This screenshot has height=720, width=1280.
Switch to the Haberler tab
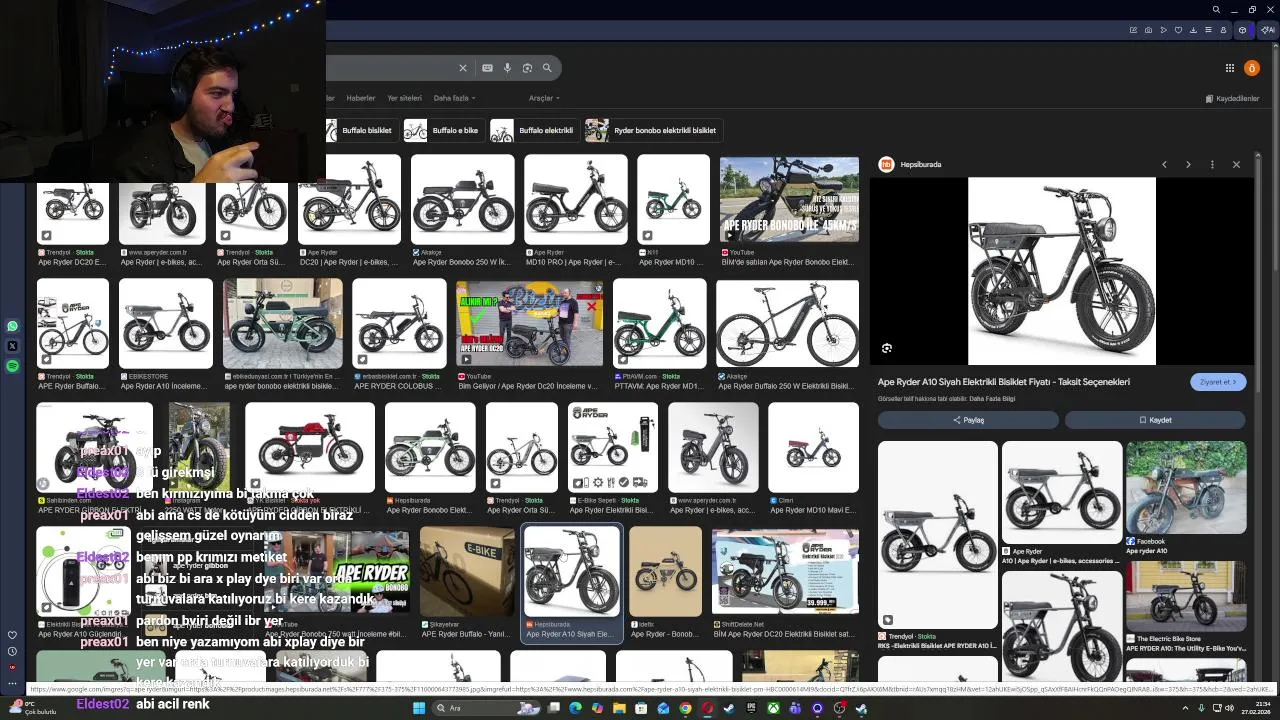pos(360,98)
